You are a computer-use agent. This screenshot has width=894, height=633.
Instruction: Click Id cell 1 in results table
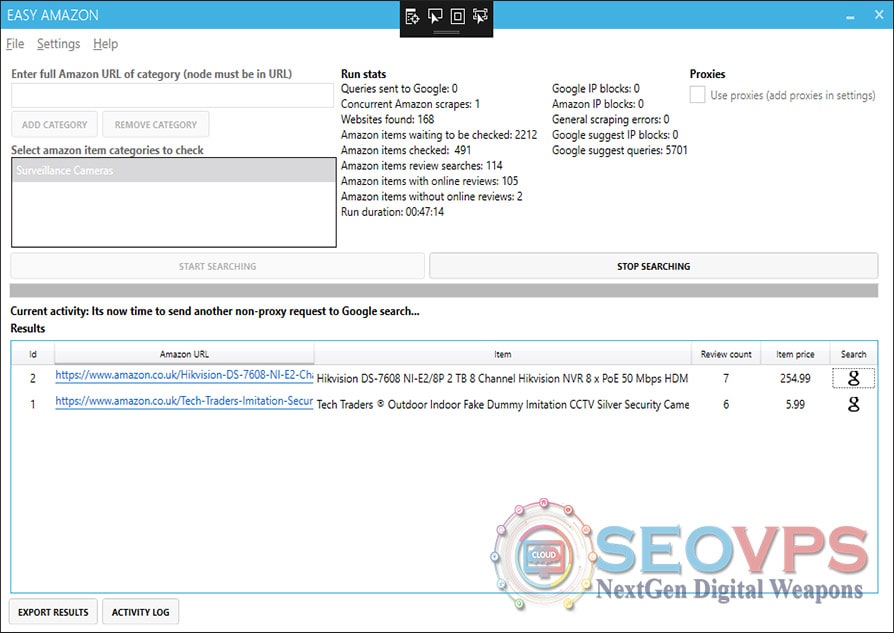32,404
